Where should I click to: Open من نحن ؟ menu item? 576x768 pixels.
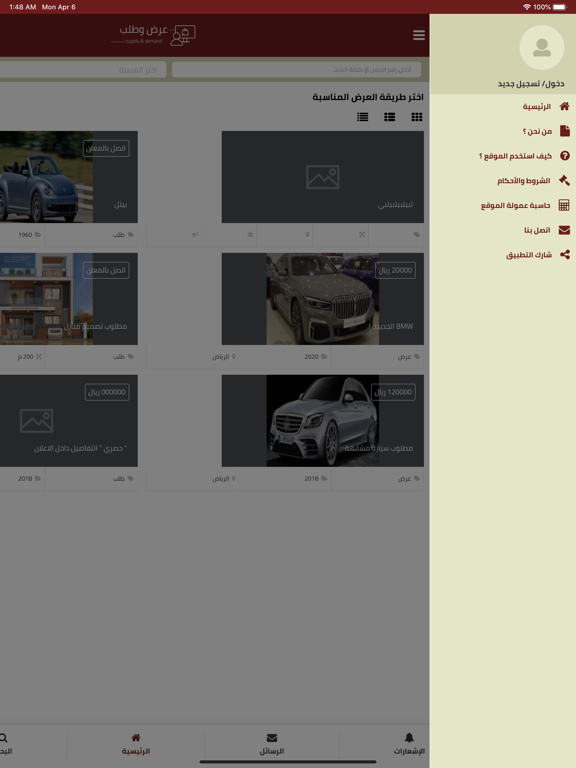click(x=537, y=131)
